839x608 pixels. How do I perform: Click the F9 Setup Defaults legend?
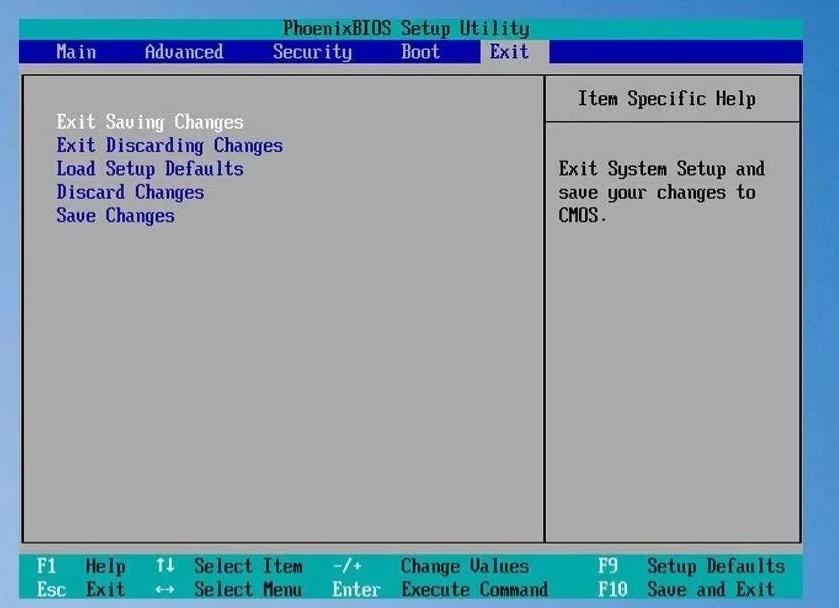[x=691, y=566]
